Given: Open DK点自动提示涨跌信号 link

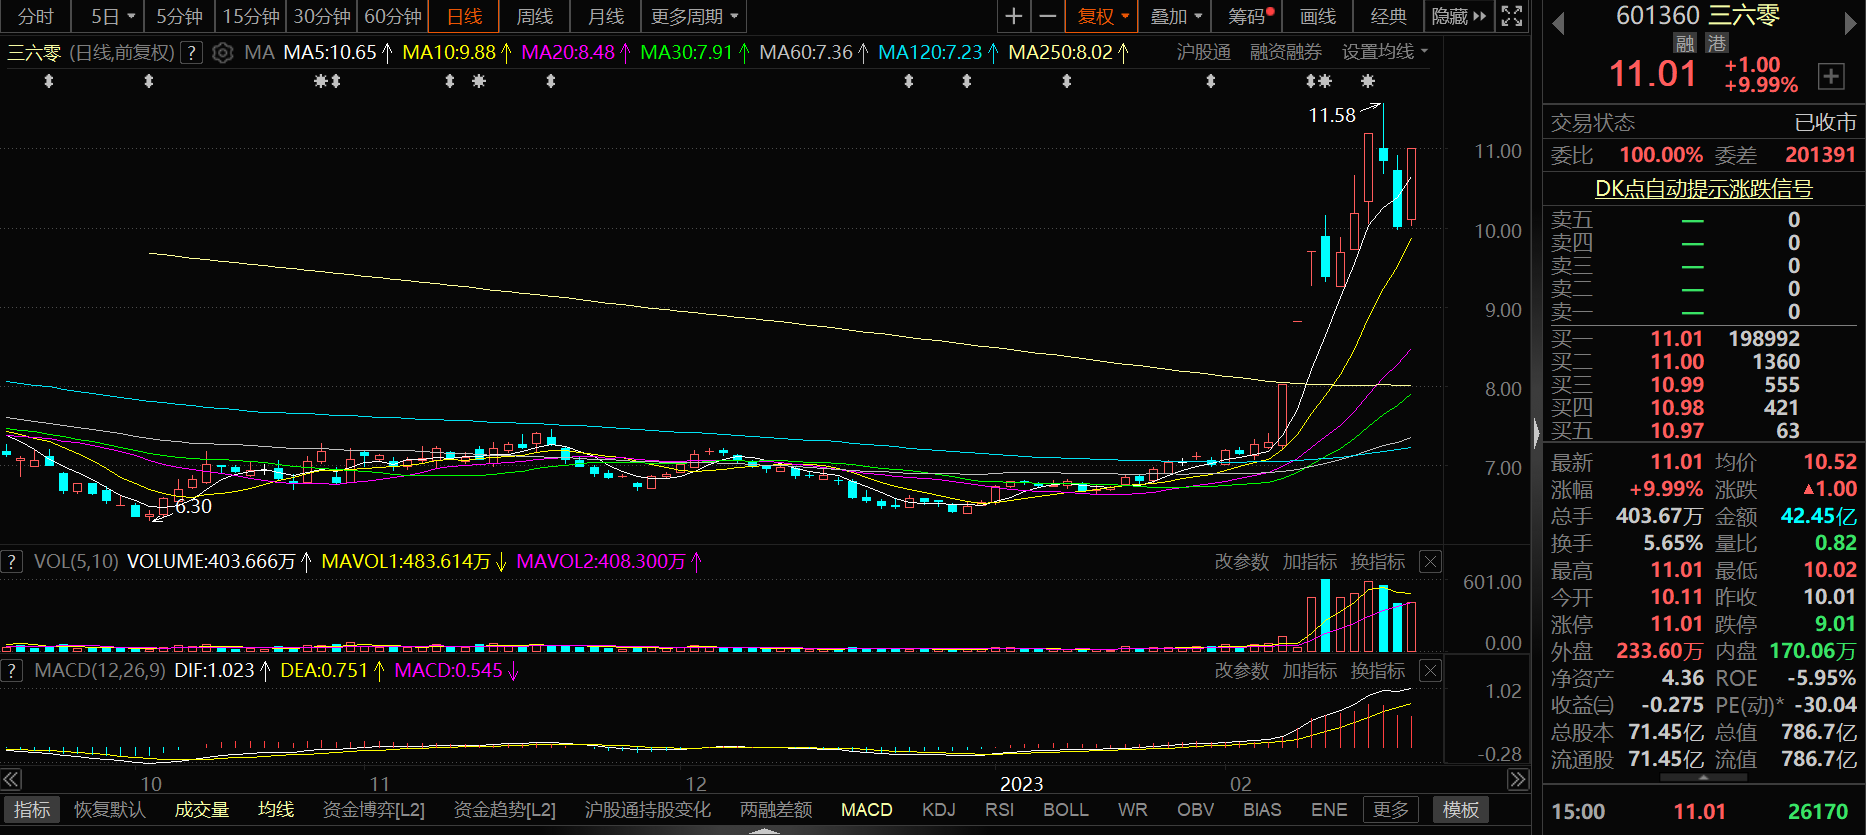Looking at the screenshot, I should pyautogui.click(x=1703, y=189).
